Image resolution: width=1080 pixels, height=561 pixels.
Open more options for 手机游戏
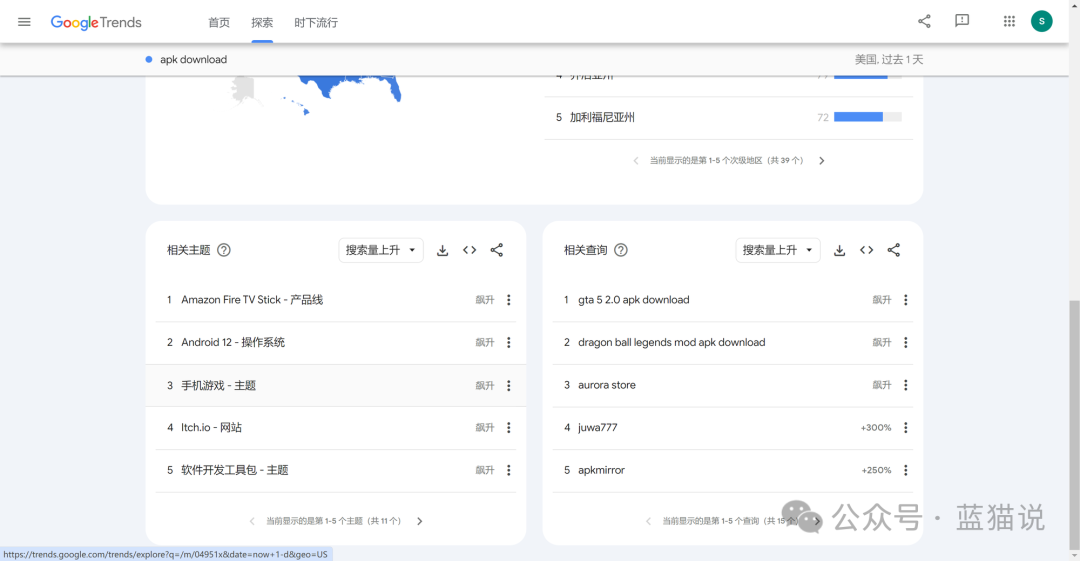pos(509,385)
